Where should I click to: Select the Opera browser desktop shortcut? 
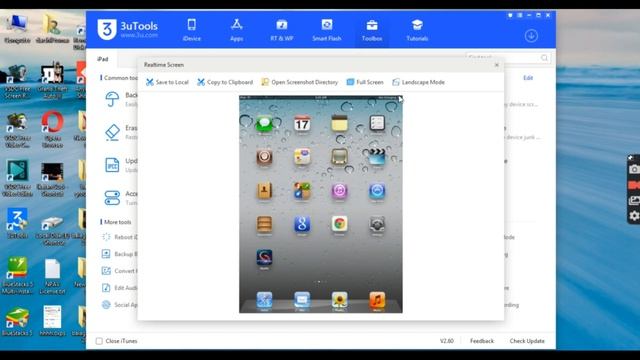click(x=52, y=129)
